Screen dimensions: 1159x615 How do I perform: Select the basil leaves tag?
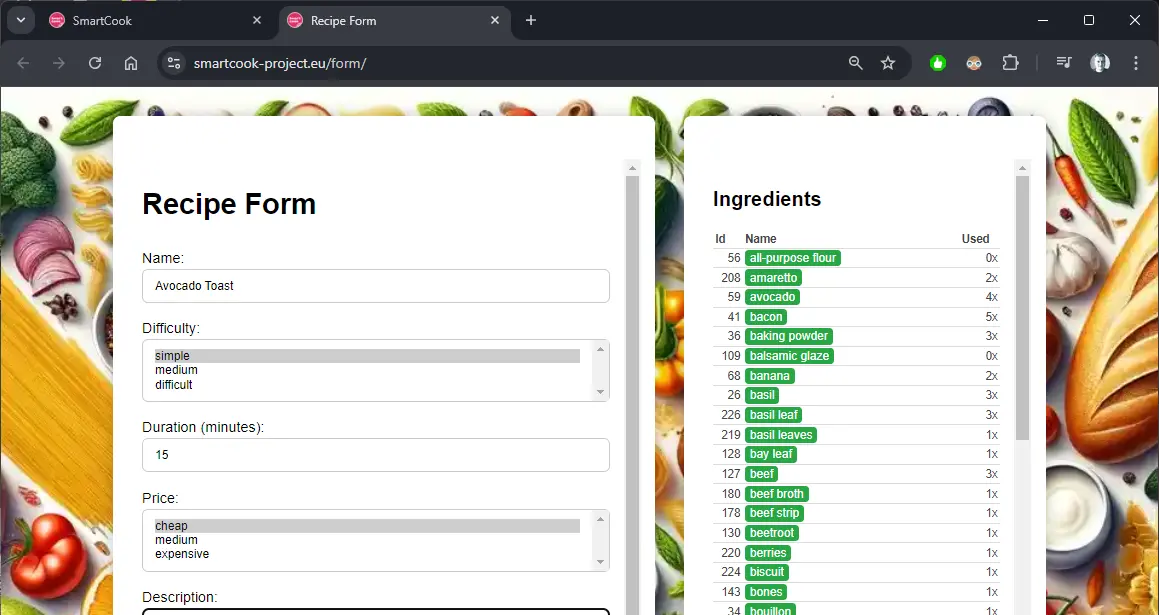(781, 435)
